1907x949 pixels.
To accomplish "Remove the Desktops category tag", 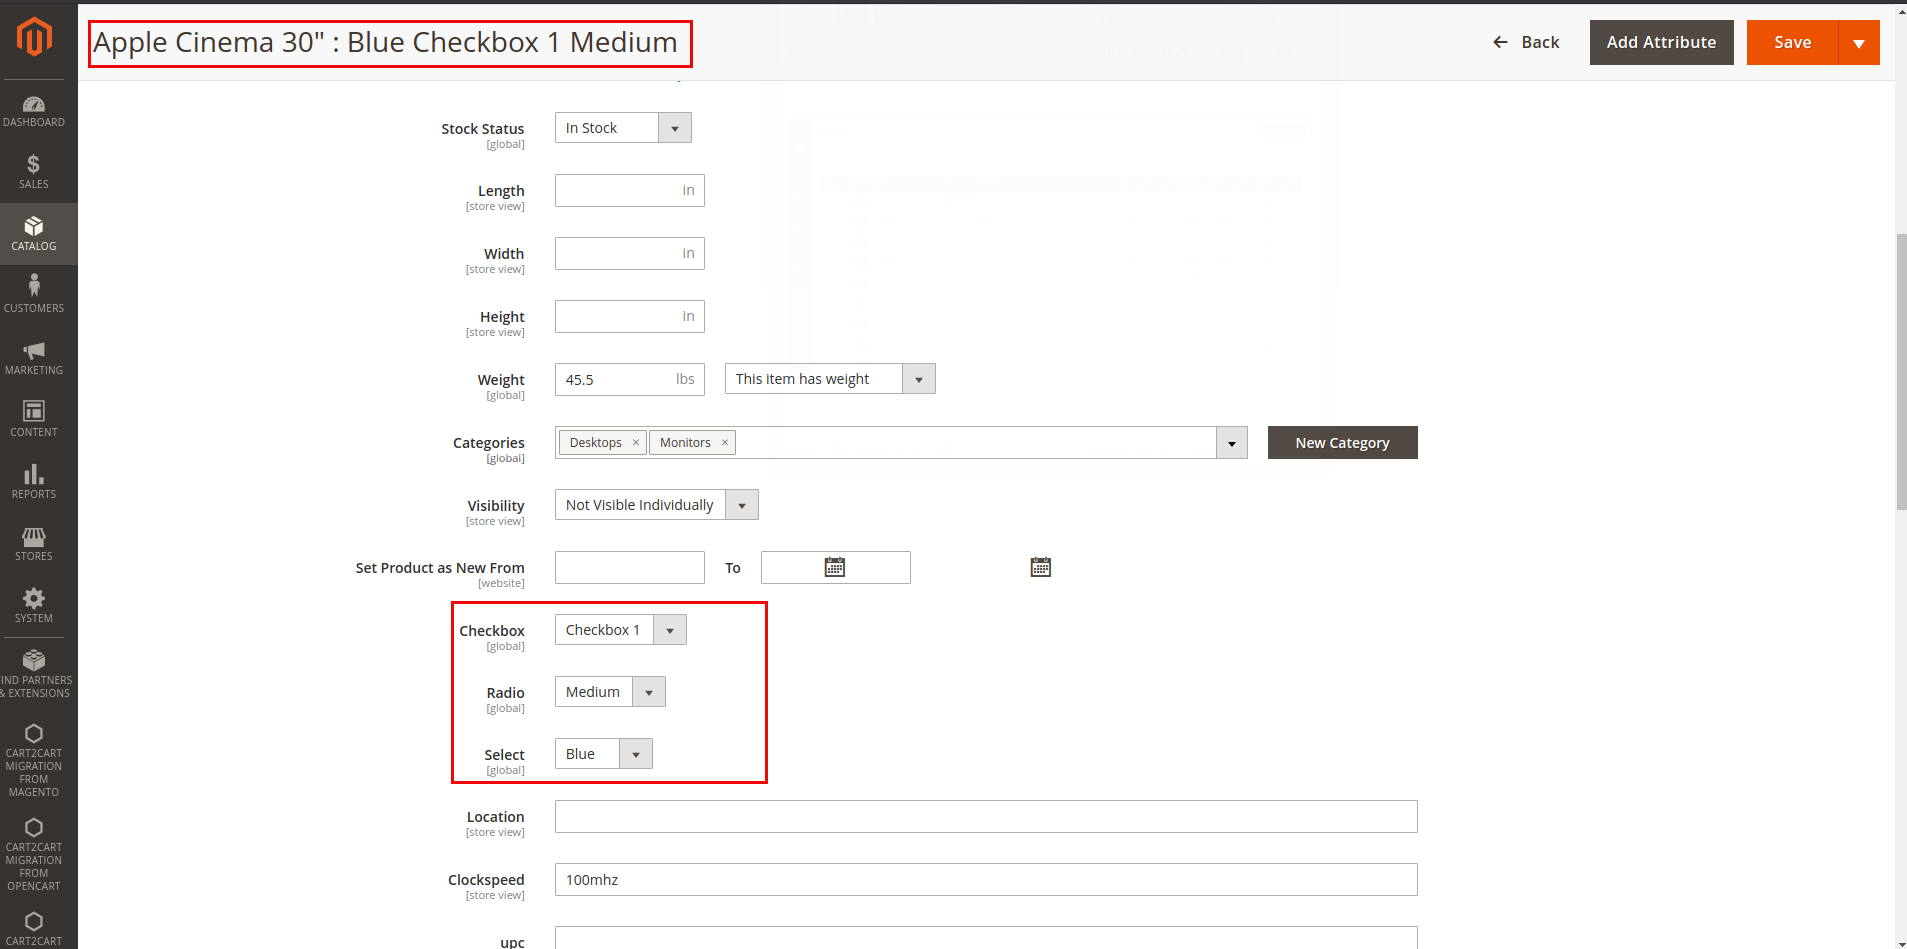I will [635, 442].
